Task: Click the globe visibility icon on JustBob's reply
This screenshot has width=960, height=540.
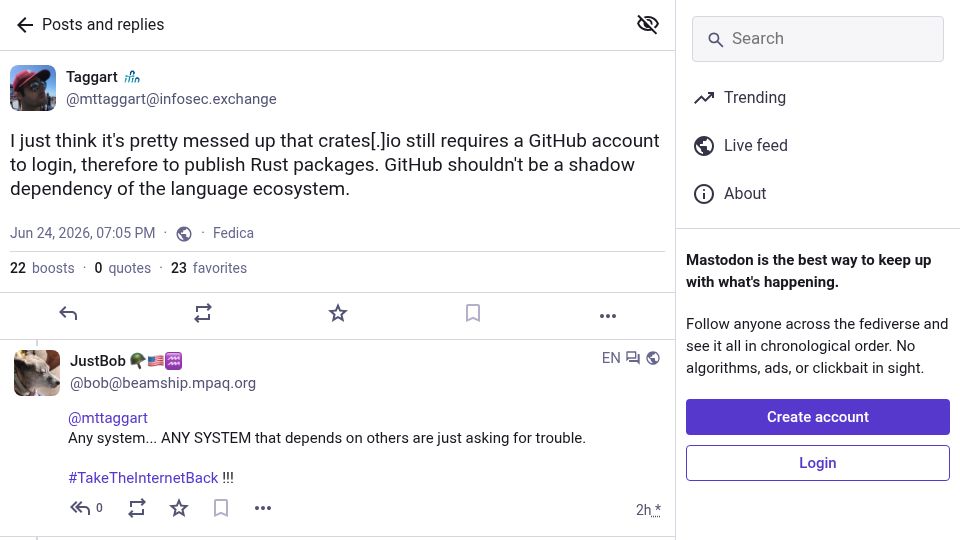Action: coord(653,358)
